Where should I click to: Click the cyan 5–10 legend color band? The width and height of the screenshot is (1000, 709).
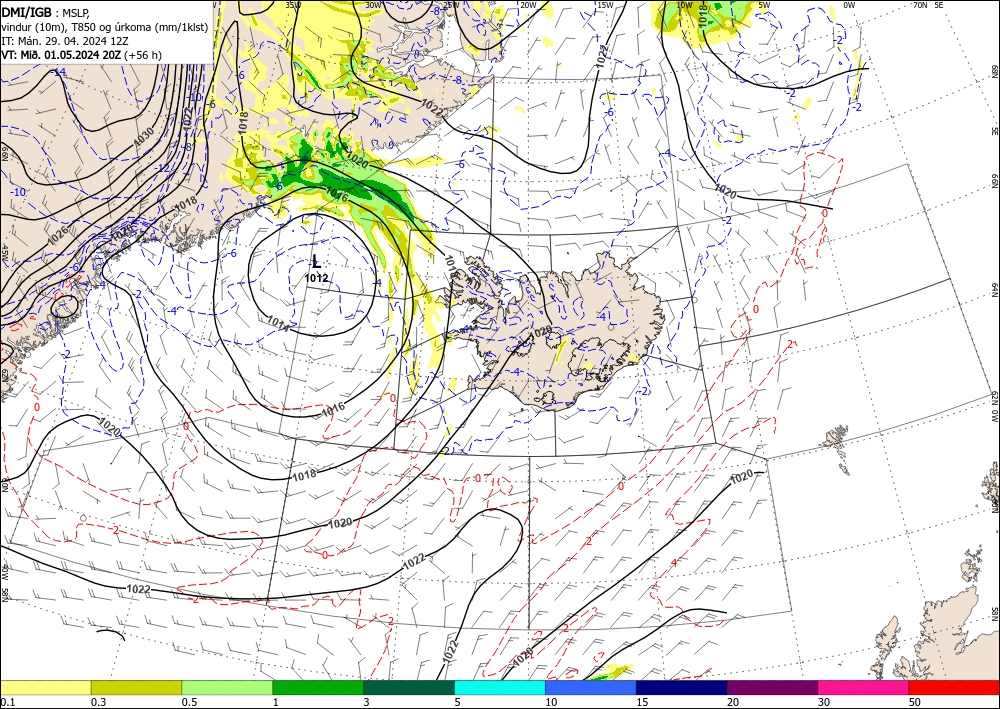coord(500,687)
